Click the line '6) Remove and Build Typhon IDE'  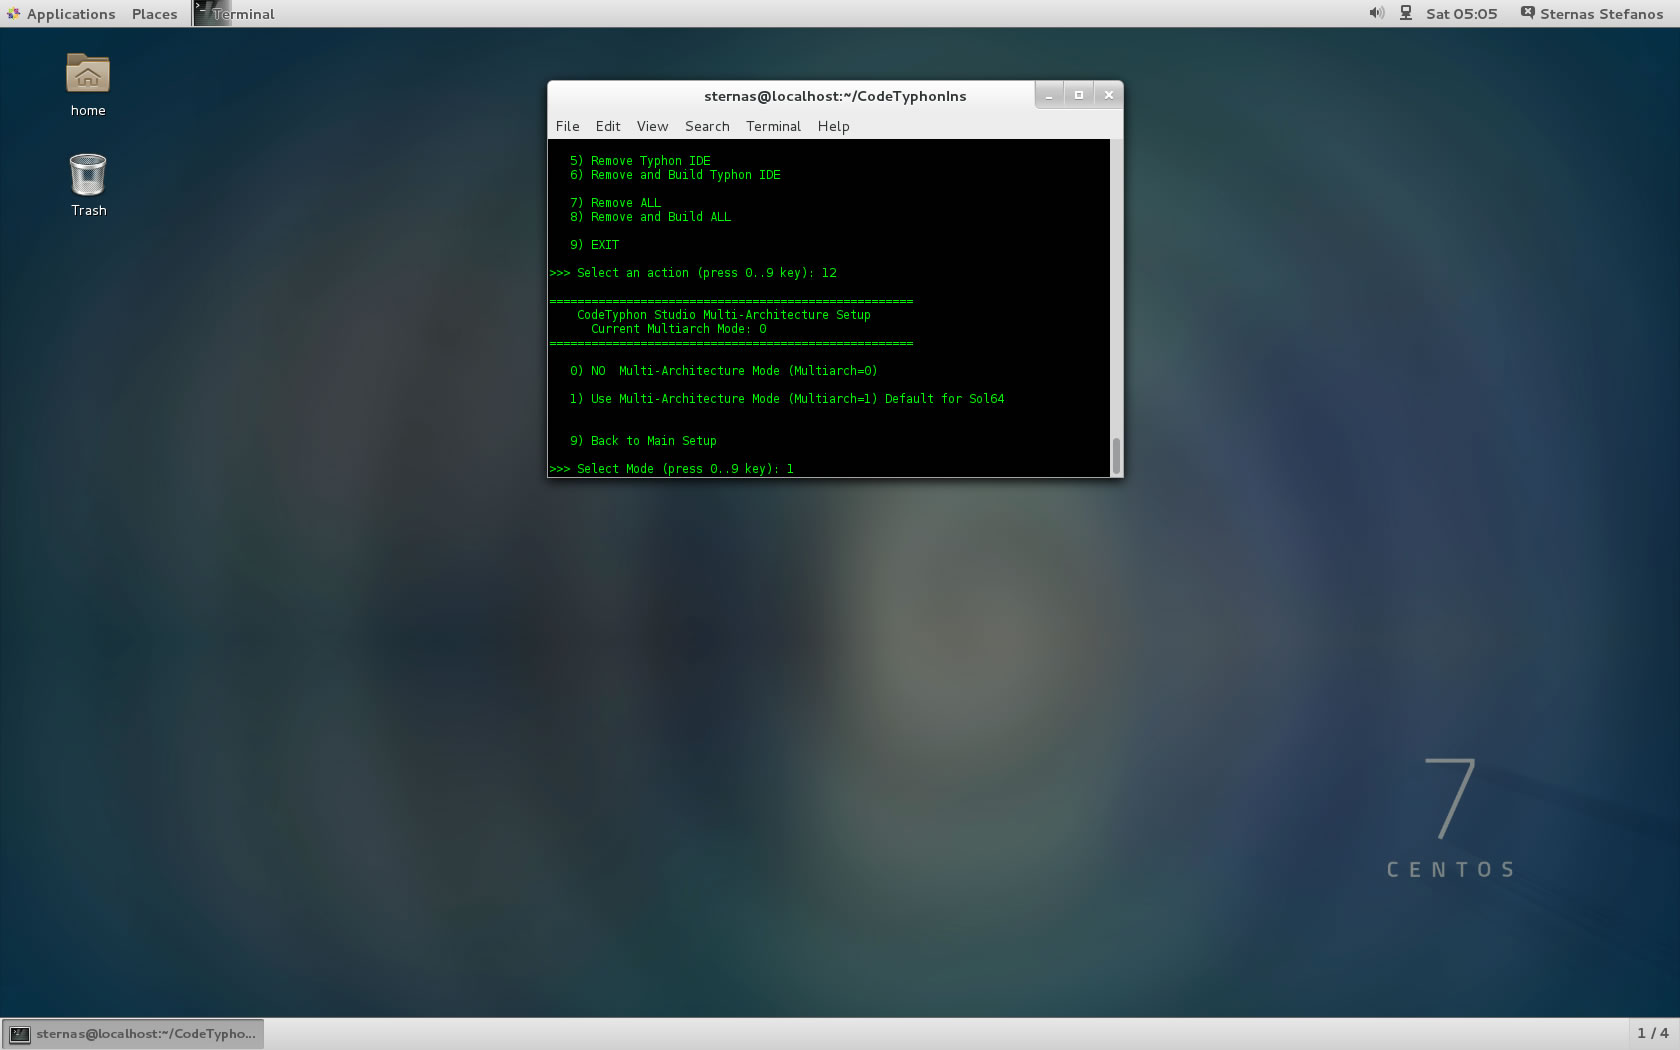tap(675, 175)
